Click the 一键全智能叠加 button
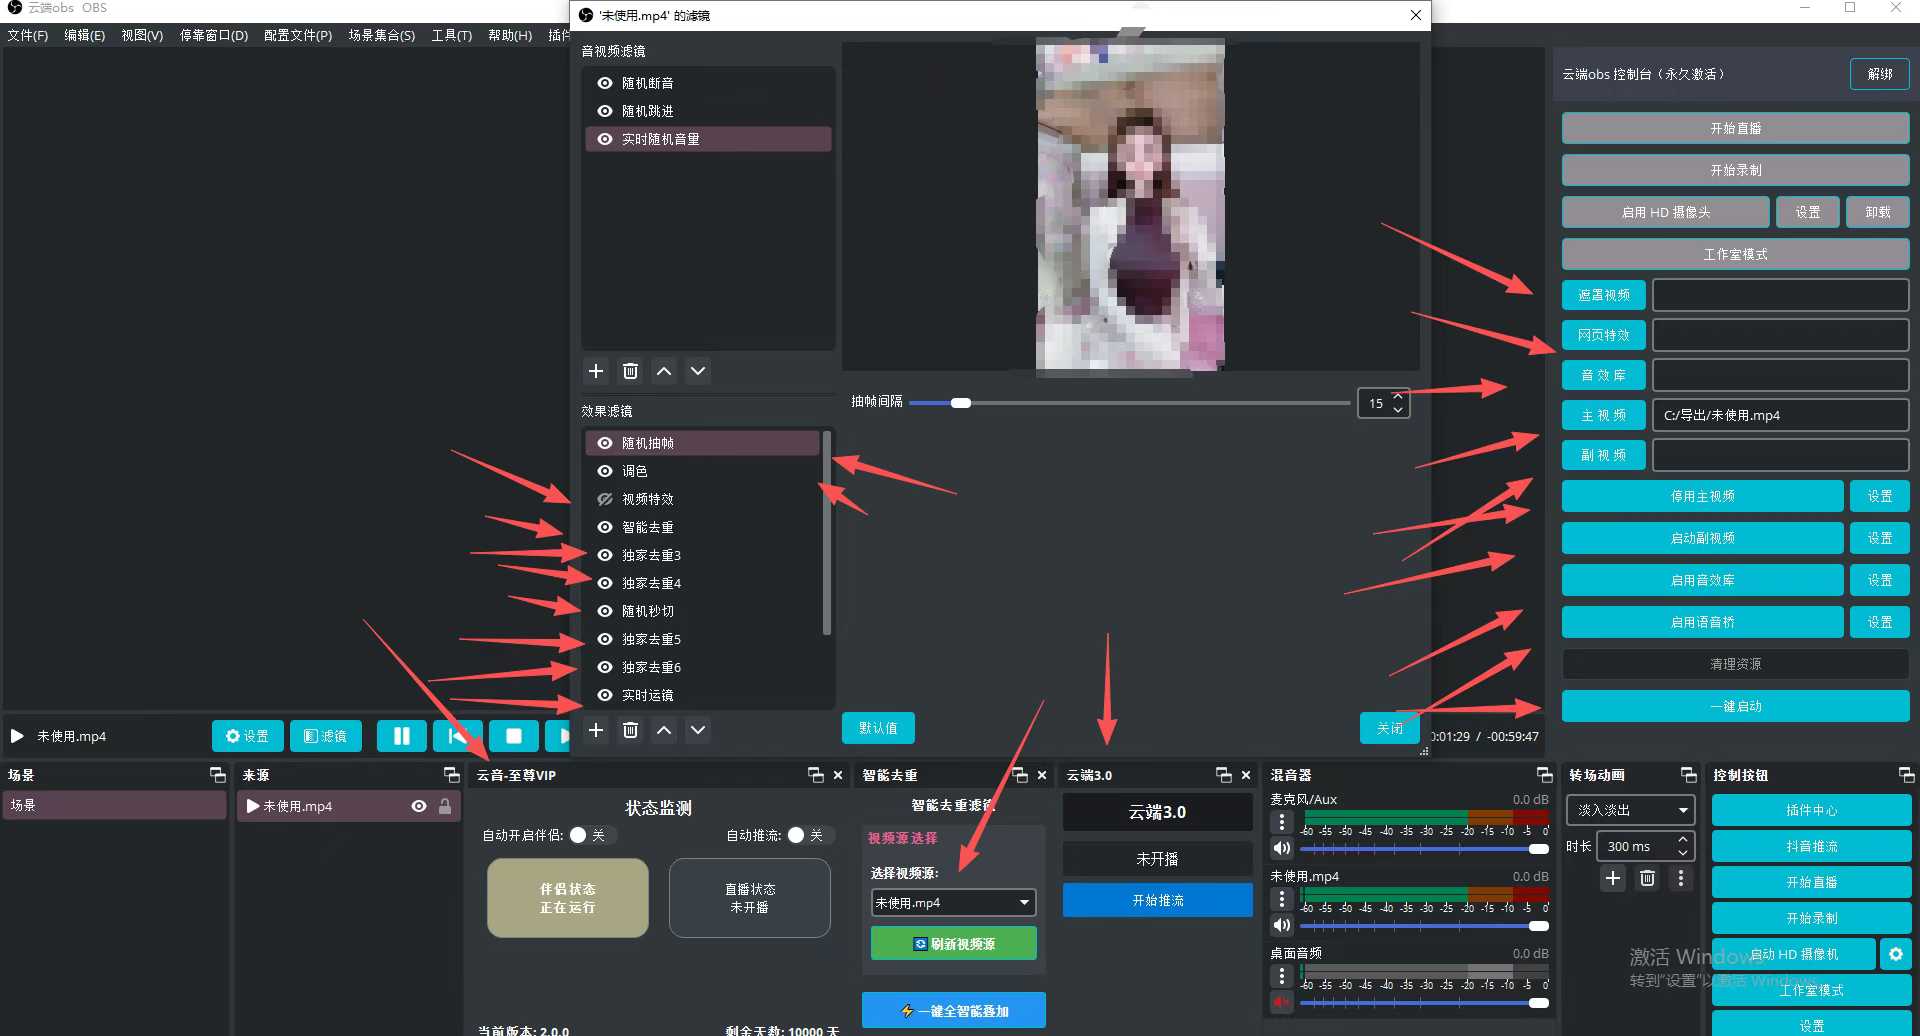The image size is (1920, 1036). click(952, 1010)
